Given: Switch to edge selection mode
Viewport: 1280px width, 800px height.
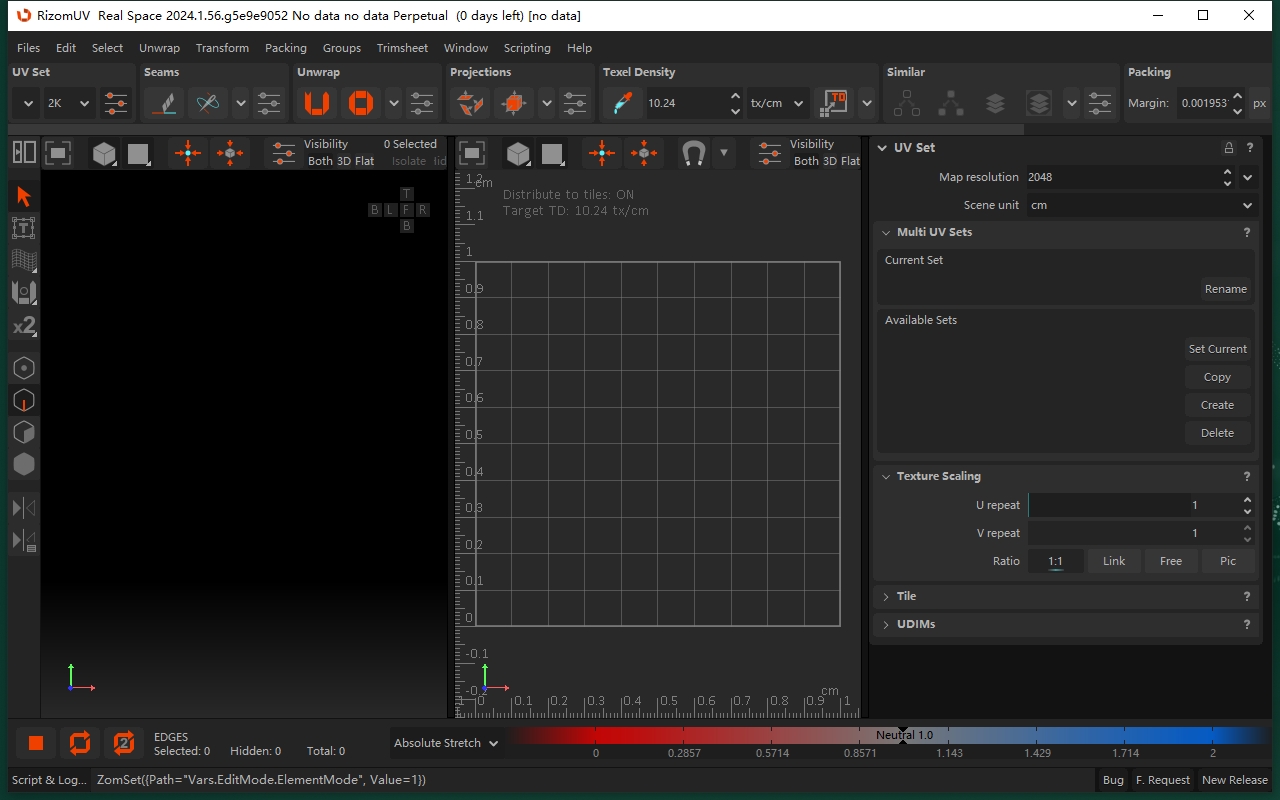Looking at the screenshot, I should click(24, 400).
